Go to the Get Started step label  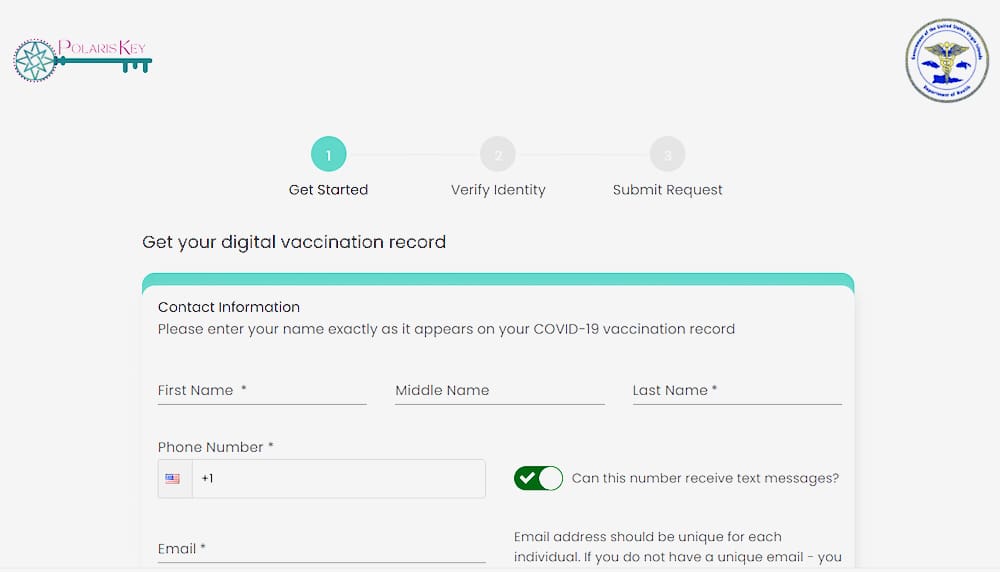328,190
